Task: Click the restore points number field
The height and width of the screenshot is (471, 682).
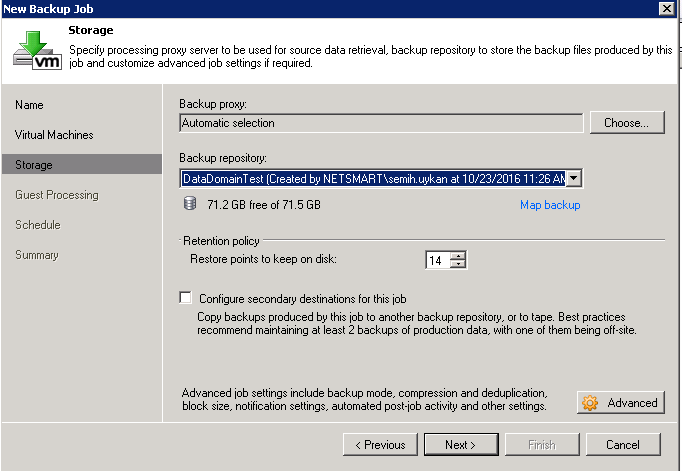Action: (x=437, y=260)
